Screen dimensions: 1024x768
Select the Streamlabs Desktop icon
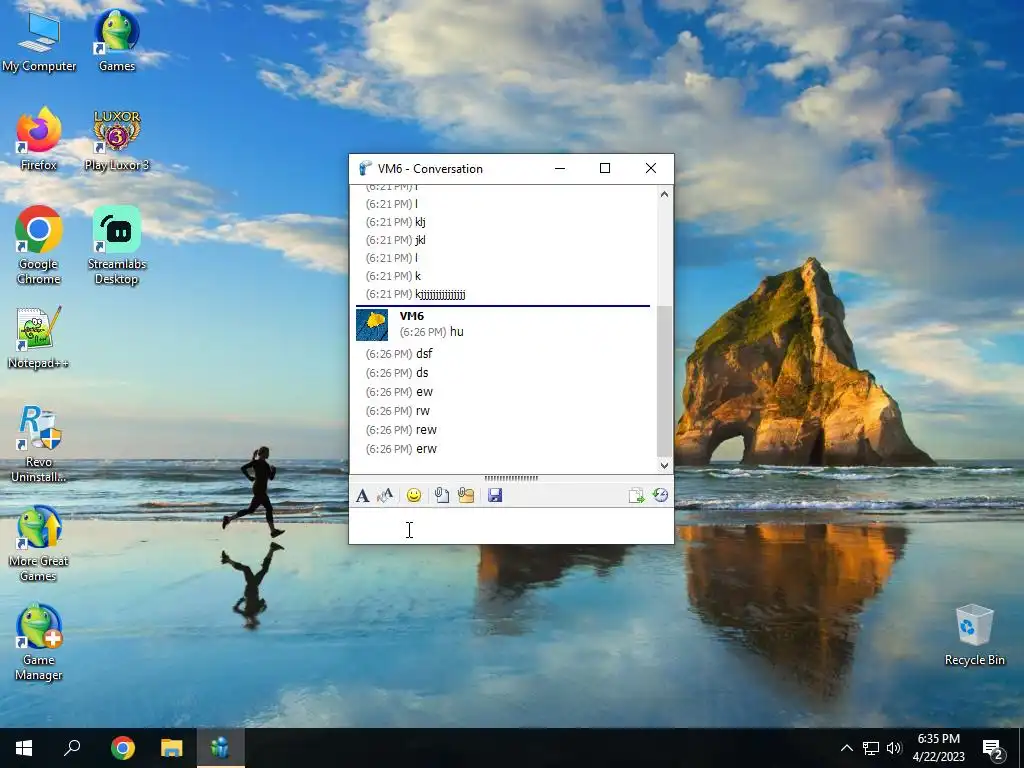coord(117,246)
